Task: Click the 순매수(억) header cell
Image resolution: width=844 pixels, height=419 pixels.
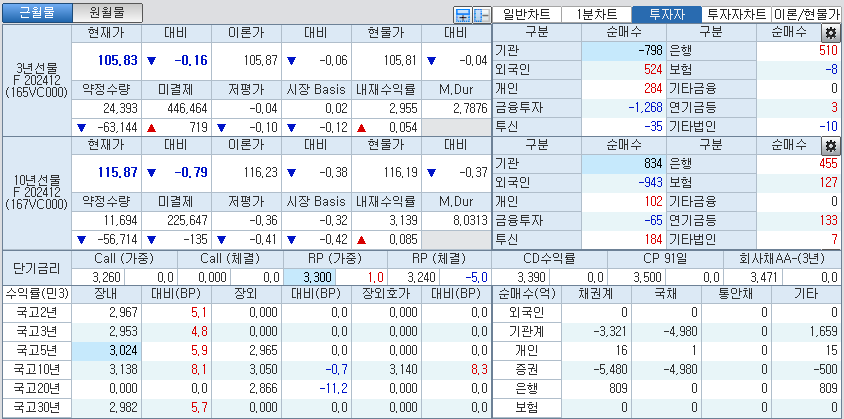Action: coord(527,294)
